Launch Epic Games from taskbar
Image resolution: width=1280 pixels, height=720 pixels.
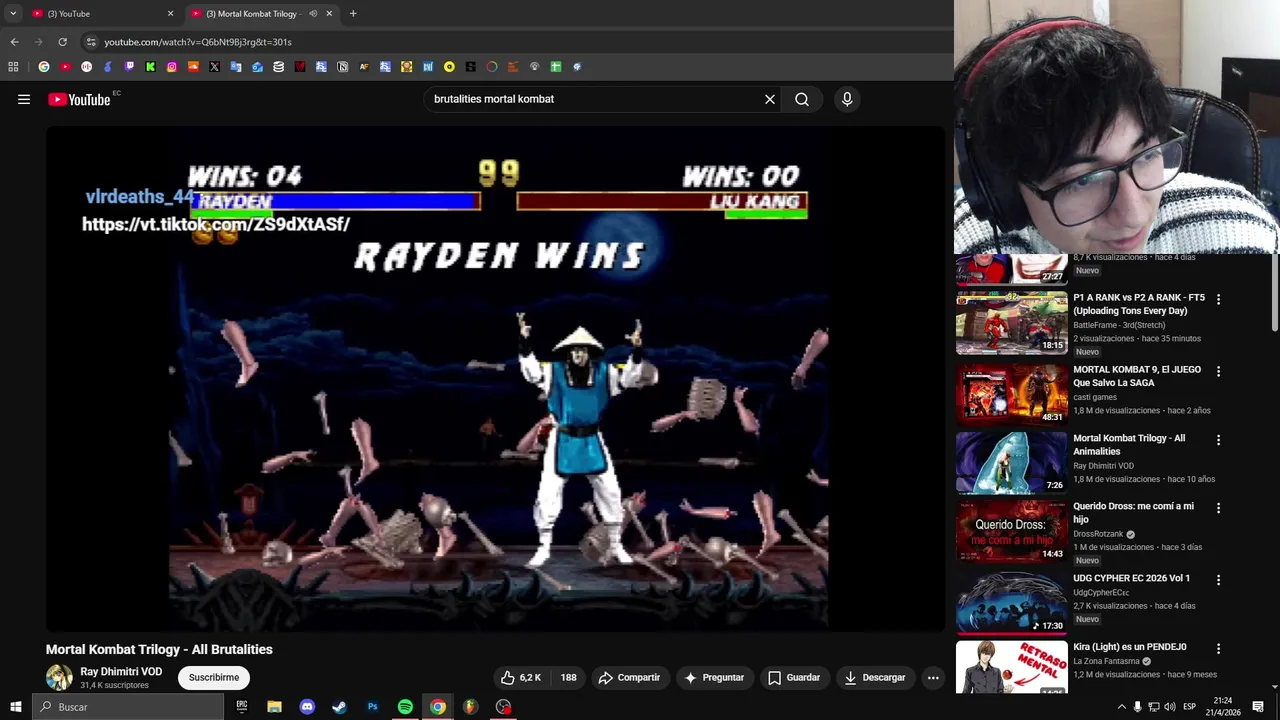(x=241, y=707)
